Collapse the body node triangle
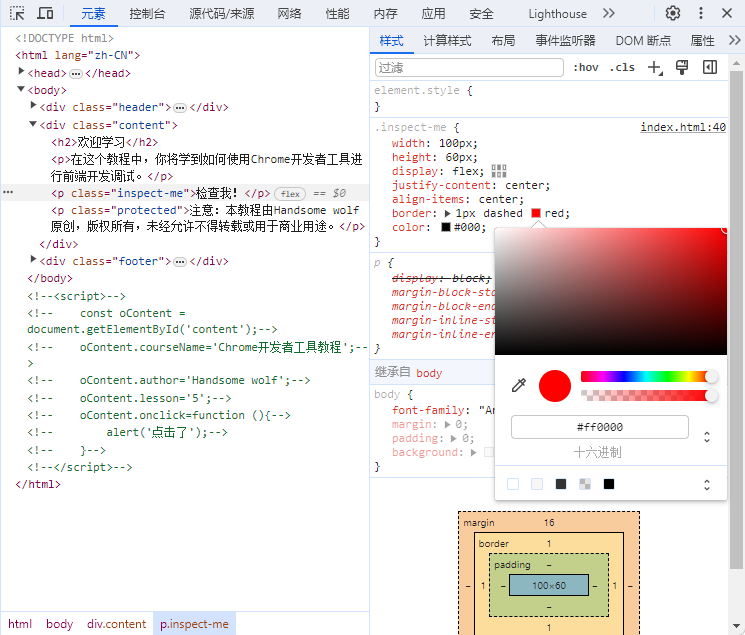This screenshot has height=635, width=745. [x=21, y=89]
